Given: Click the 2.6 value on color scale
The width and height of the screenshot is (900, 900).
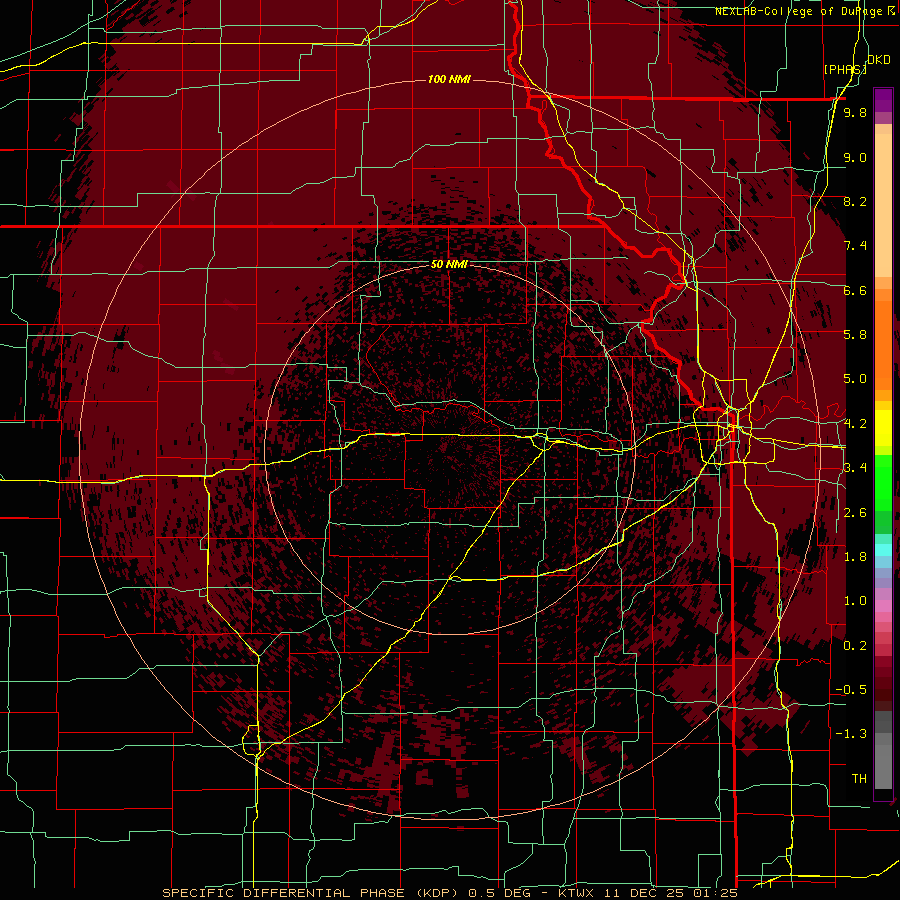Looking at the screenshot, I should [x=855, y=513].
